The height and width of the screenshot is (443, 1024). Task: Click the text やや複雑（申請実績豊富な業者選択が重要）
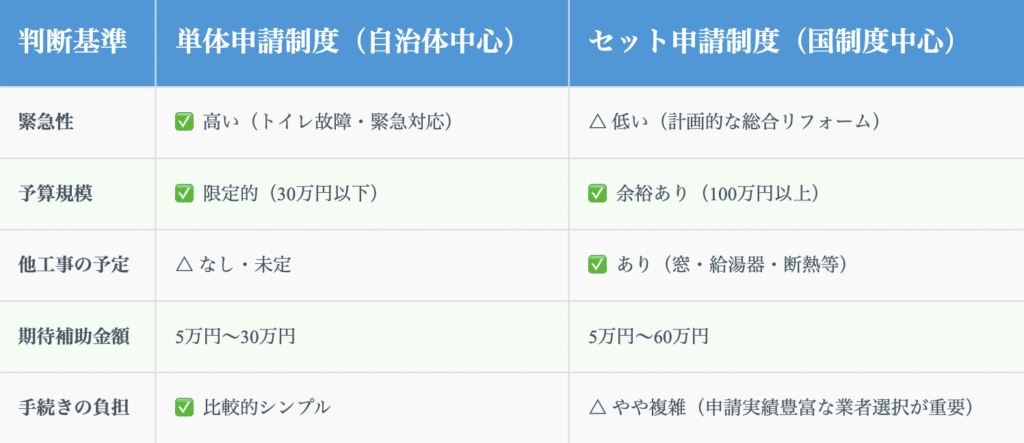788,407
